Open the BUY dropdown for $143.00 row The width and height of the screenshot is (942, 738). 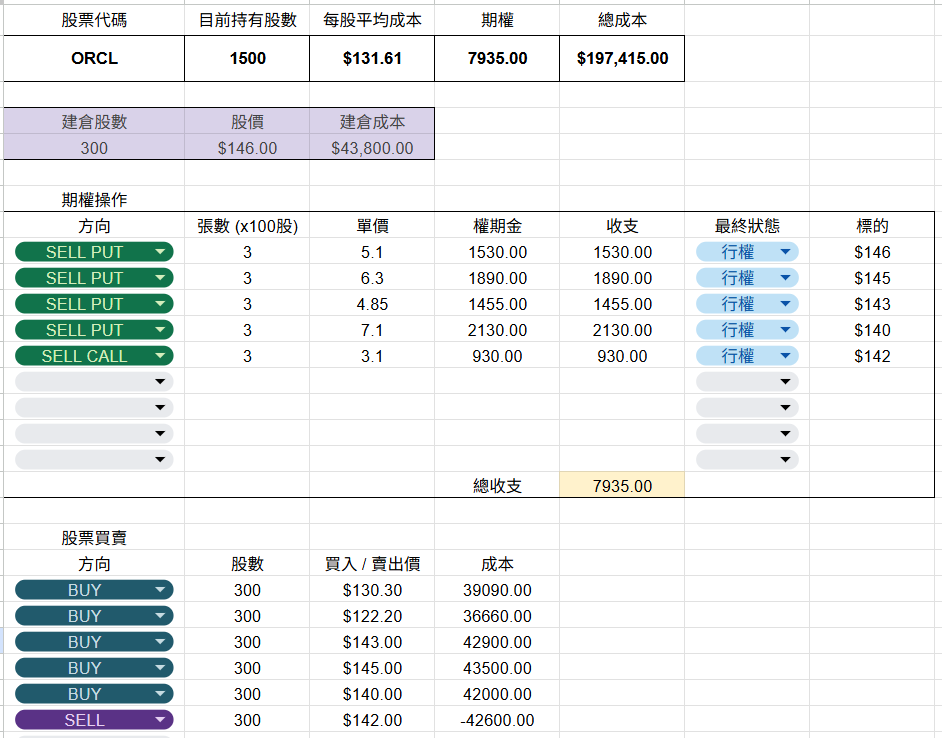[94, 642]
